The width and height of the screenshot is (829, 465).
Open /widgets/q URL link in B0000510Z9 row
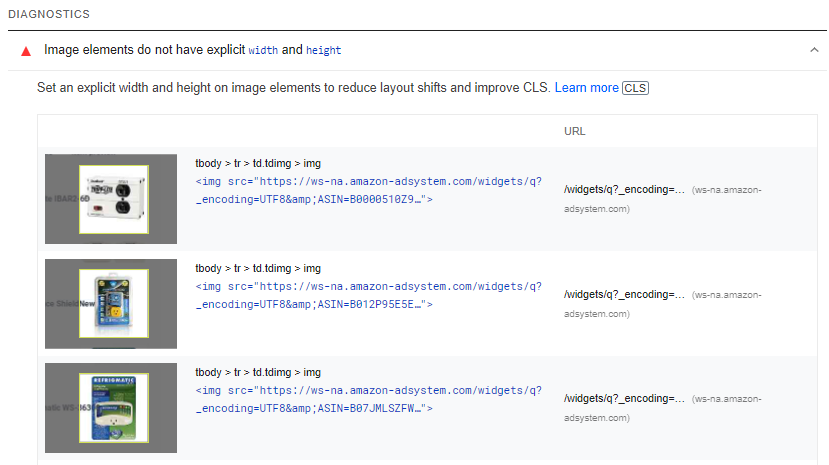(624, 190)
